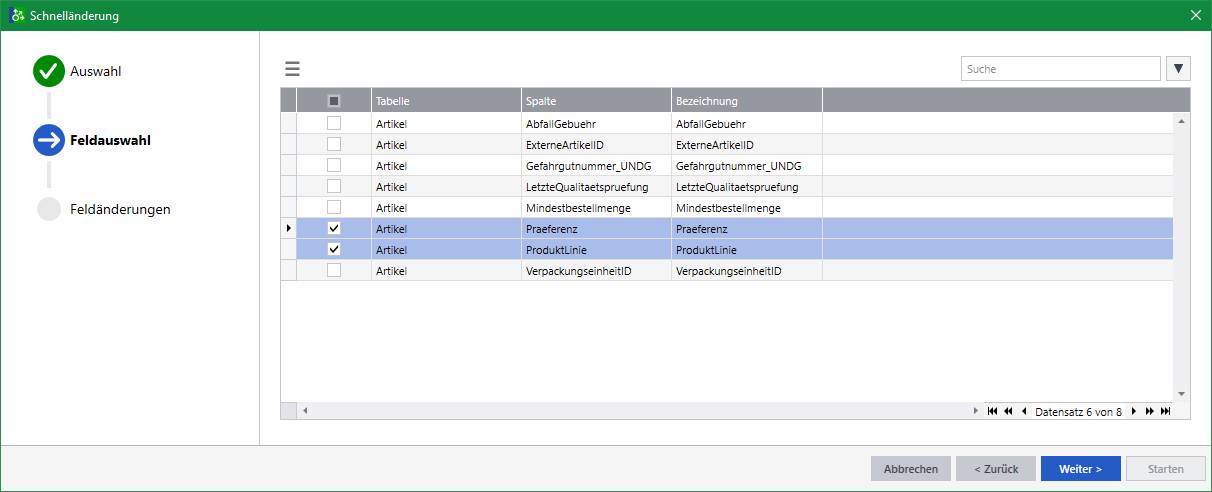
Task: Enable the AbfallGebuehr row checkbox
Action: tap(334, 123)
